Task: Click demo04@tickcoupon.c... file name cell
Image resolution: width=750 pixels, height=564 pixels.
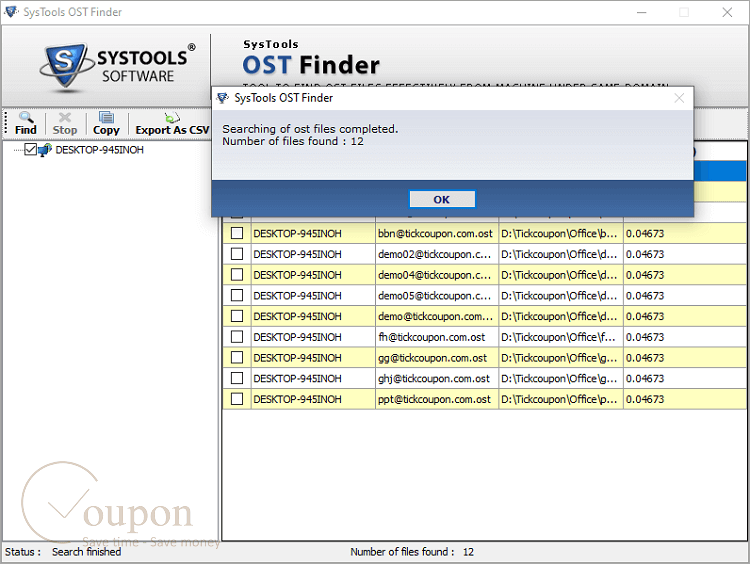Action: 437,275
